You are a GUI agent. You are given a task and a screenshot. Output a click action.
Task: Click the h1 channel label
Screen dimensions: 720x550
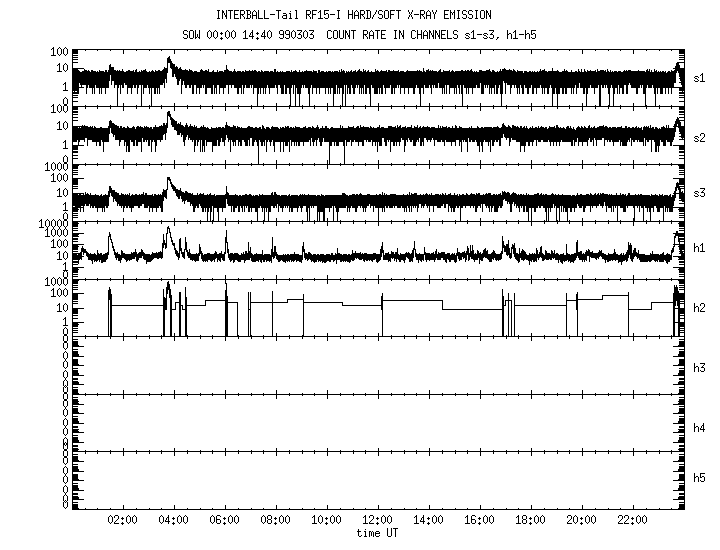(700, 250)
